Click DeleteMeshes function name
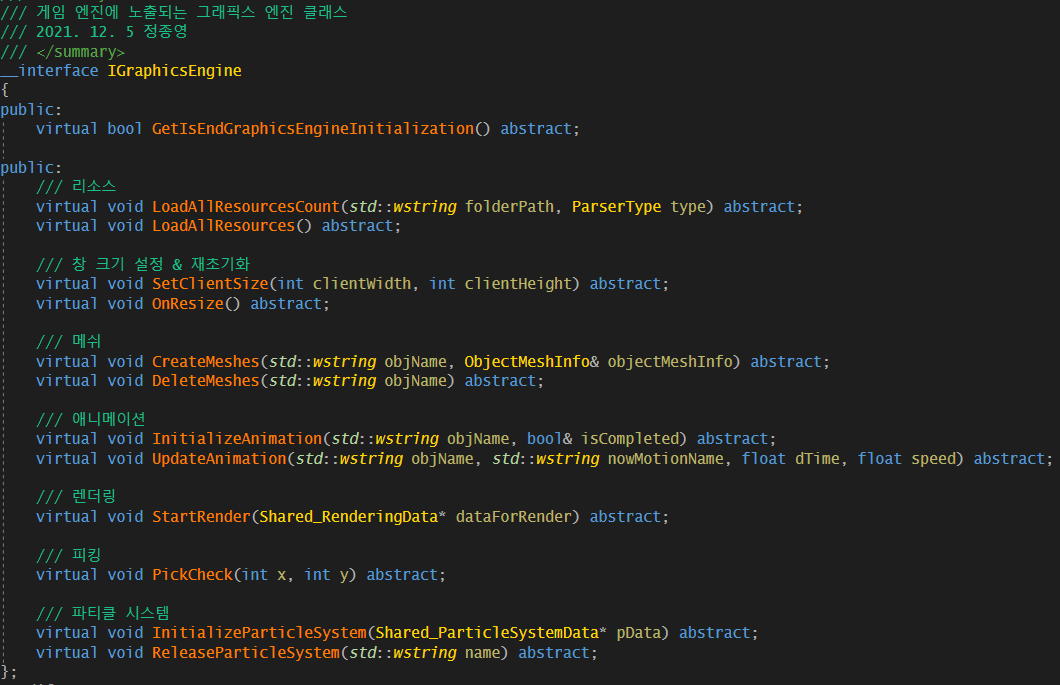1060x685 pixels. click(x=206, y=381)
